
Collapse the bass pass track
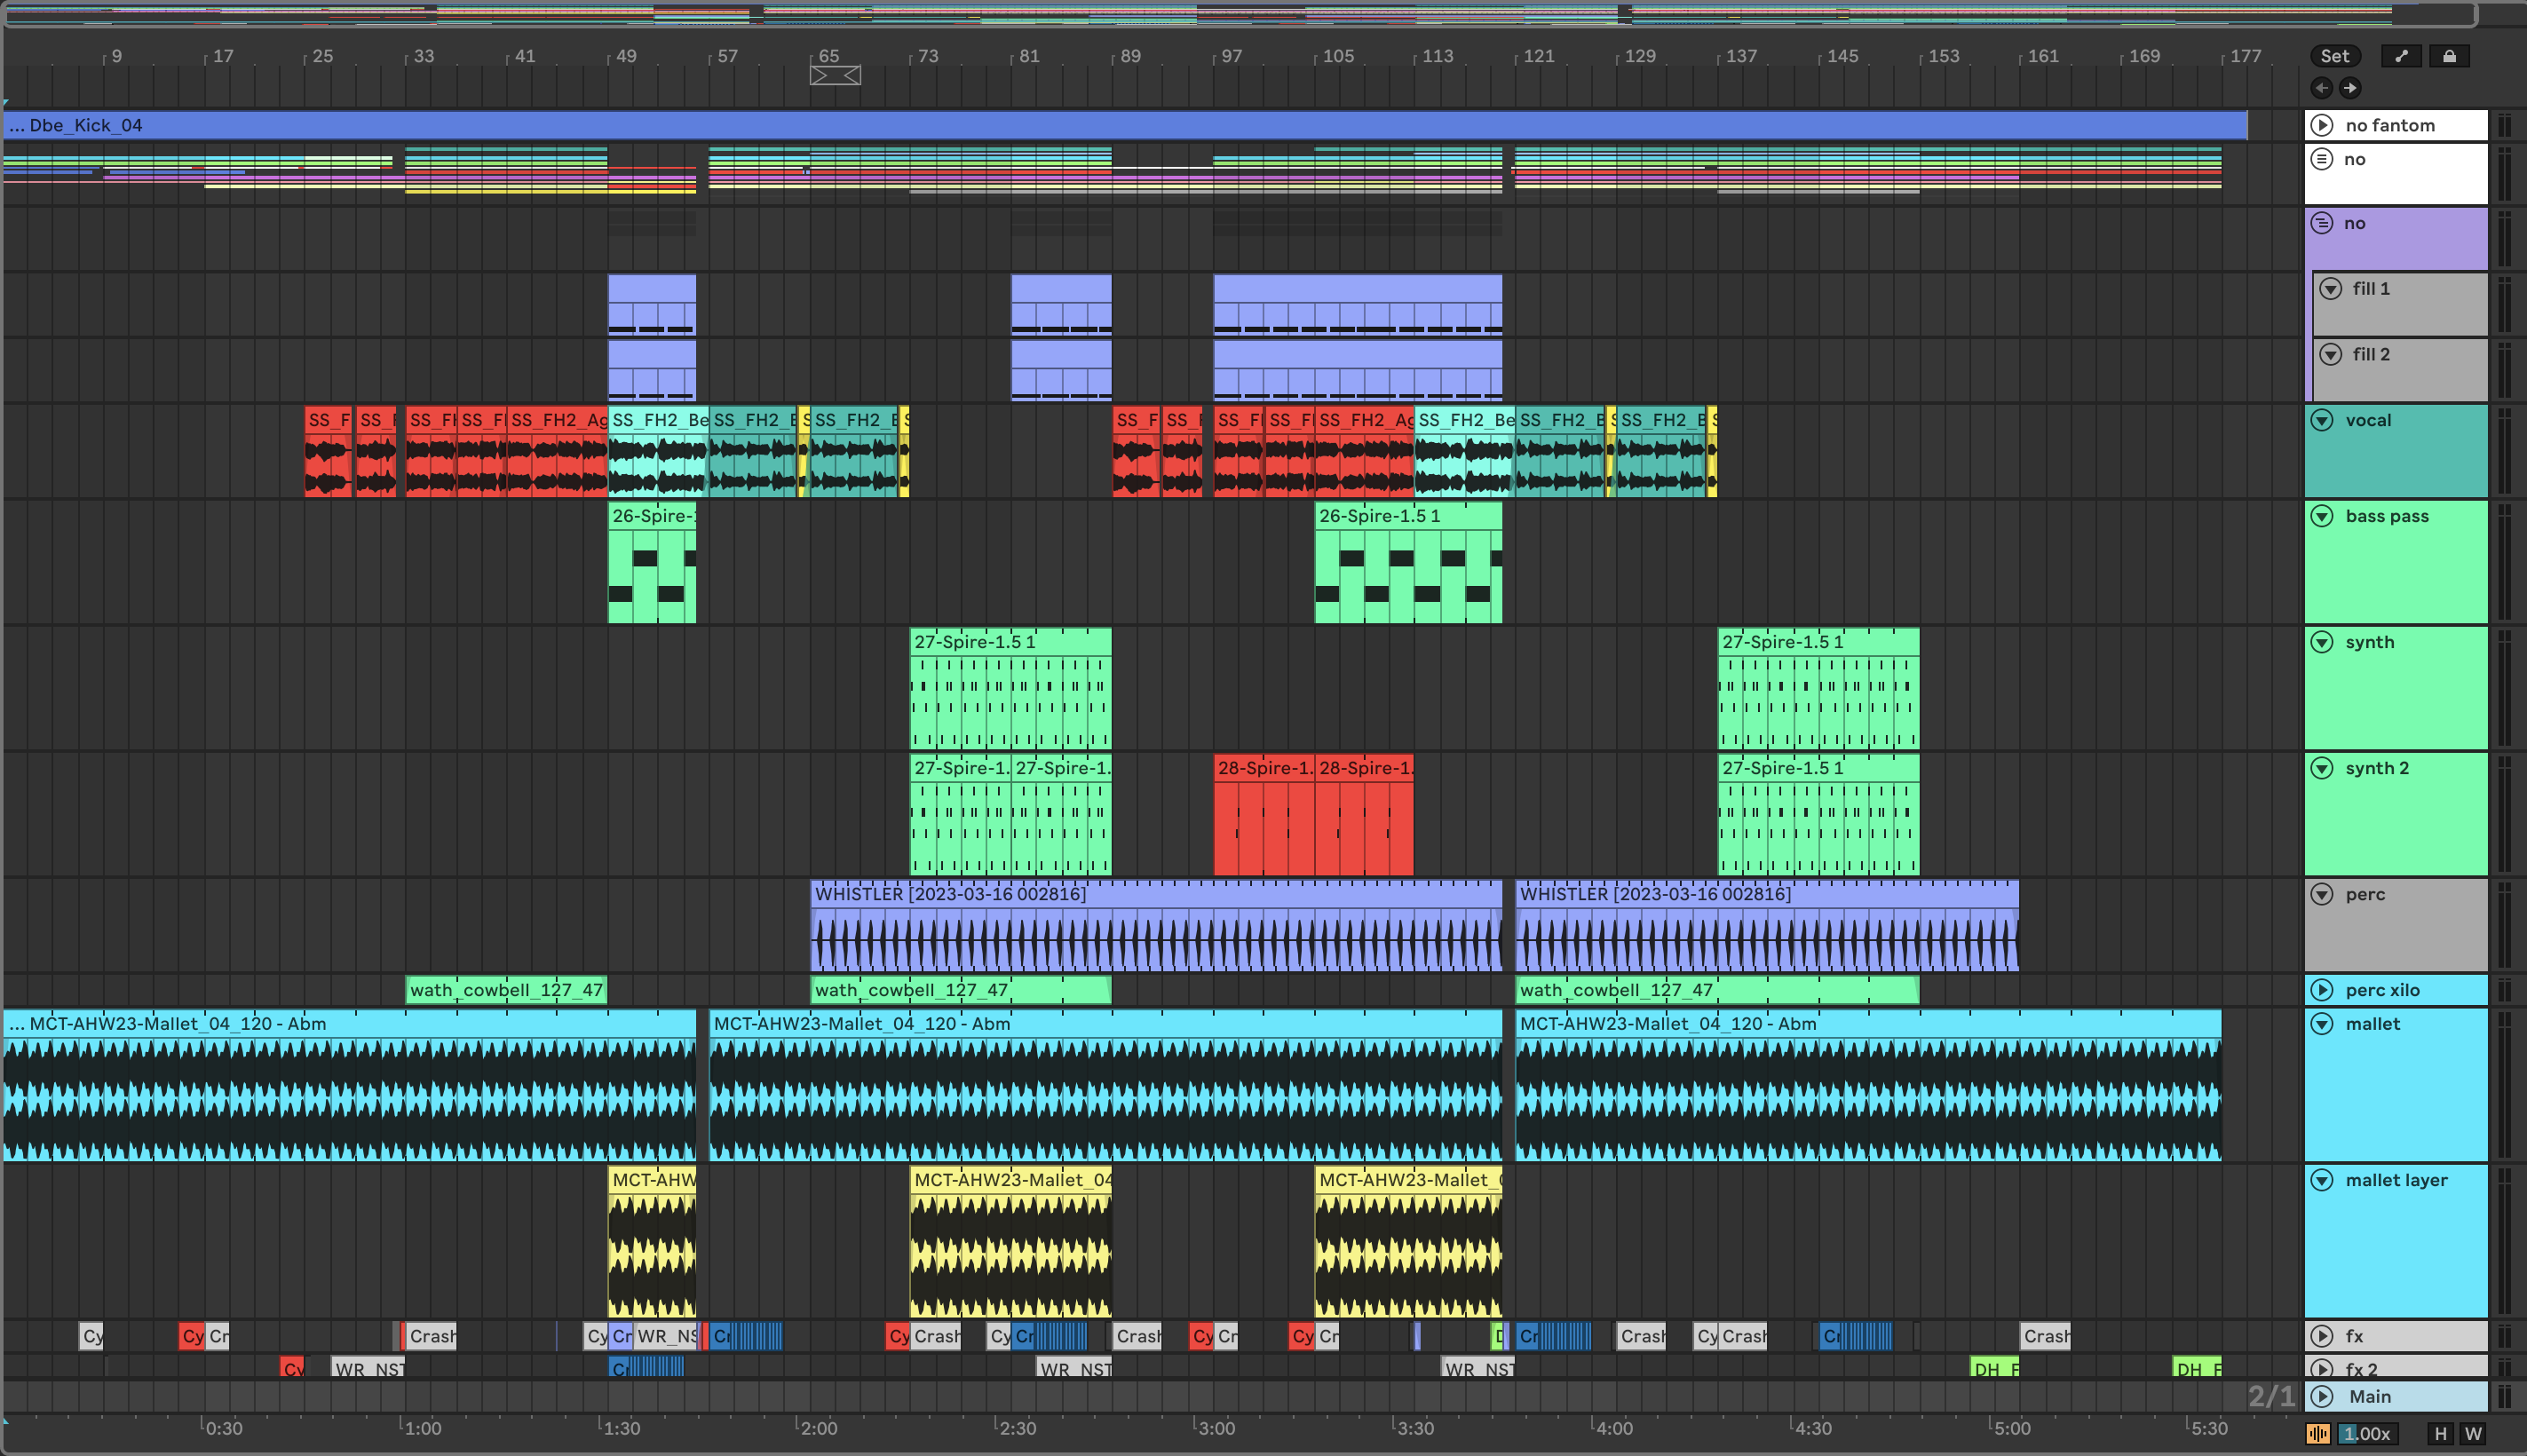pyautogui.click(x=2322, y=516)
